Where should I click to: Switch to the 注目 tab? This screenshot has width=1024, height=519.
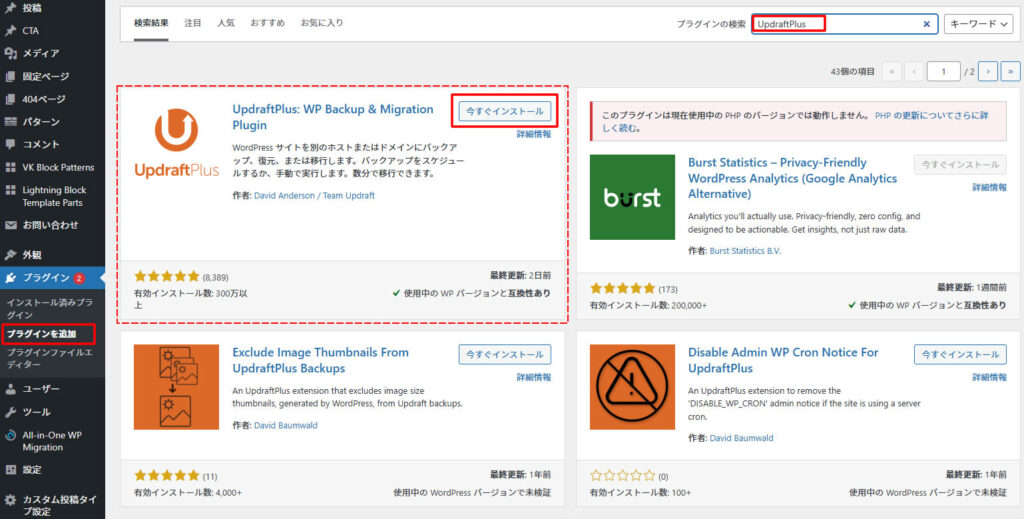click(x=193, y=23)
